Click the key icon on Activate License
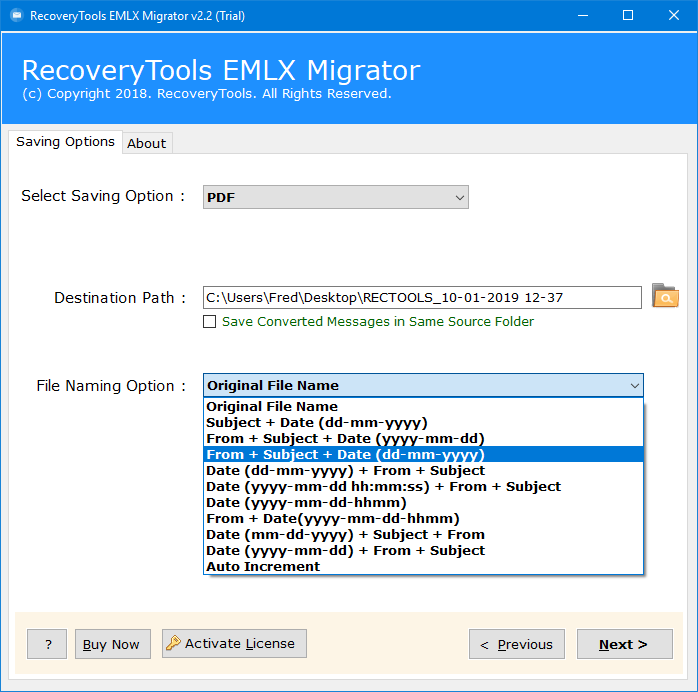The width and height of the screenshot is (698, 692). 173,643
